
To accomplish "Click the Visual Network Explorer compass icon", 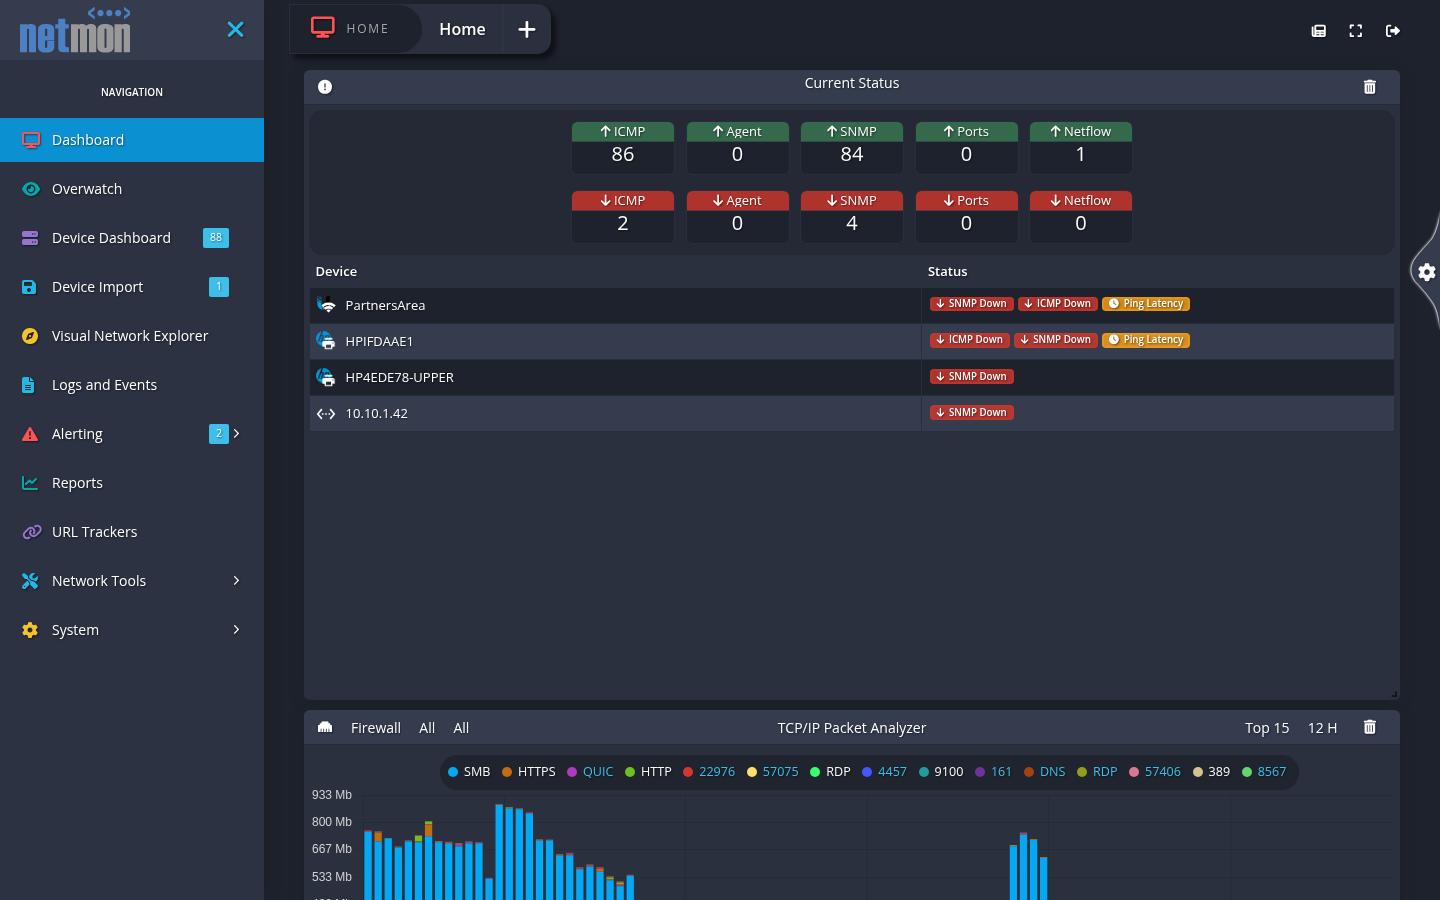I will 30,336.
